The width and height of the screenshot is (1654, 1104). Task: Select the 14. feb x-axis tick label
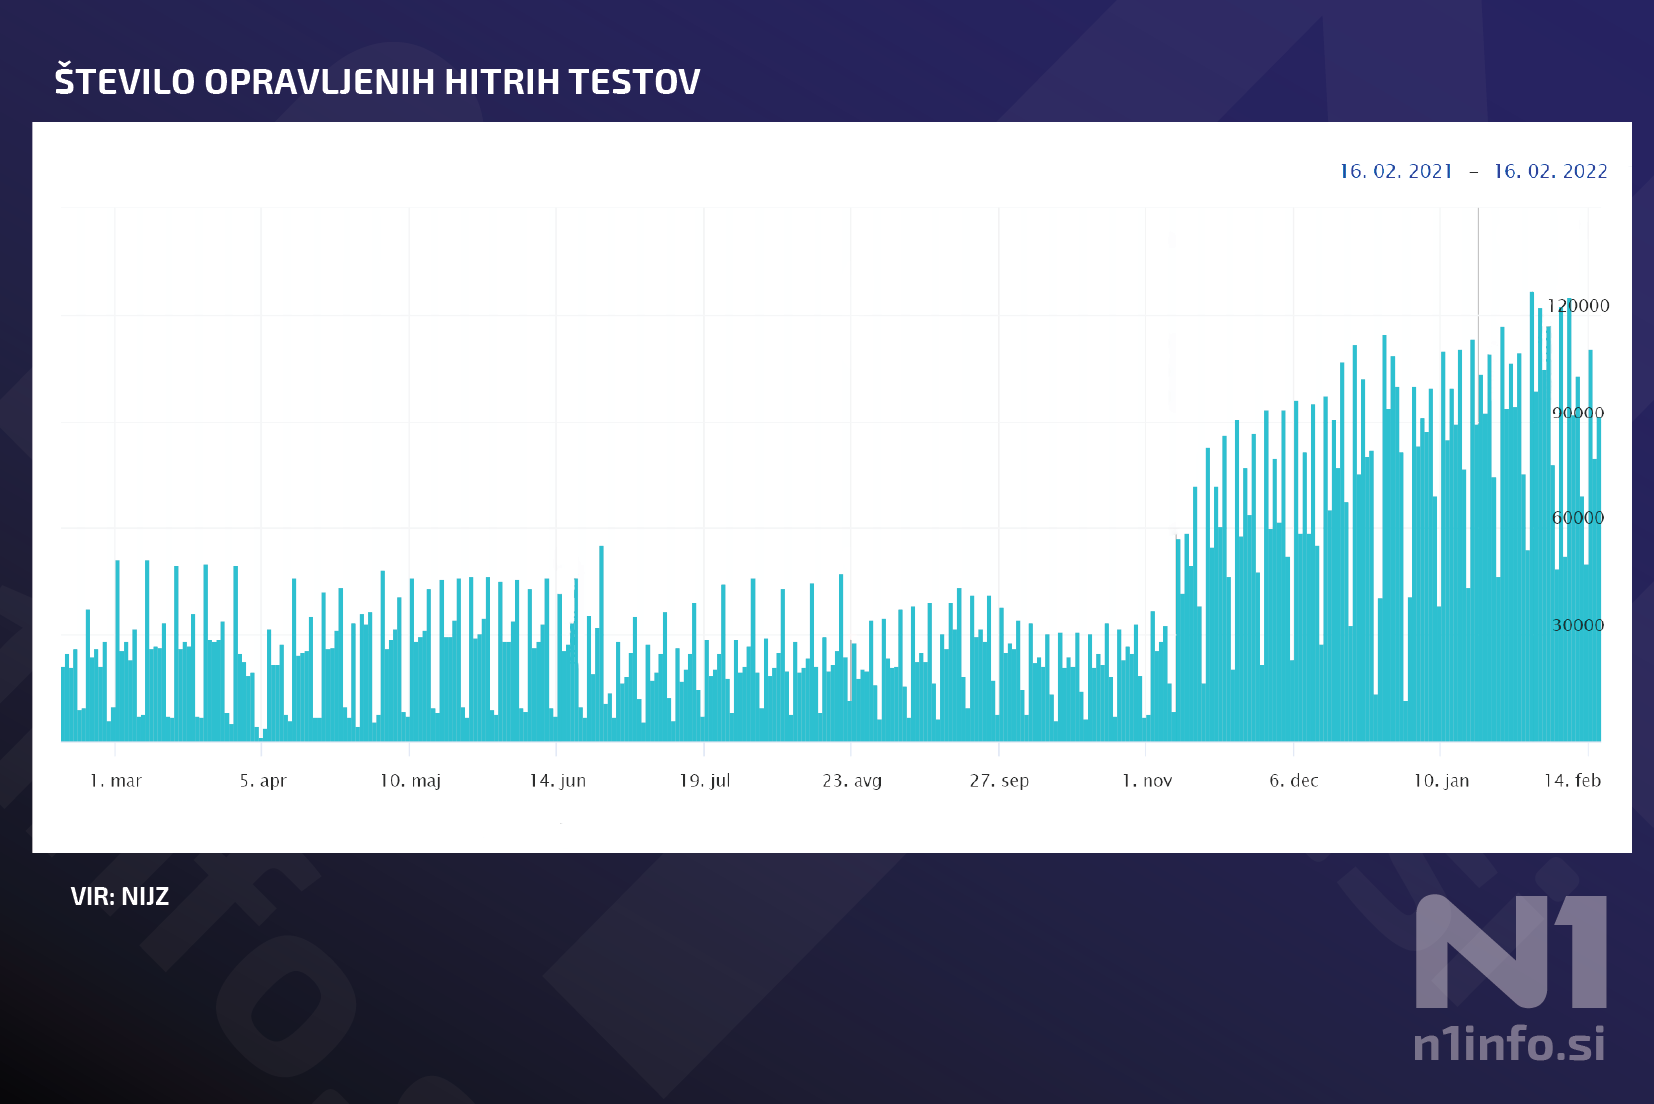tap(1572, 781)
